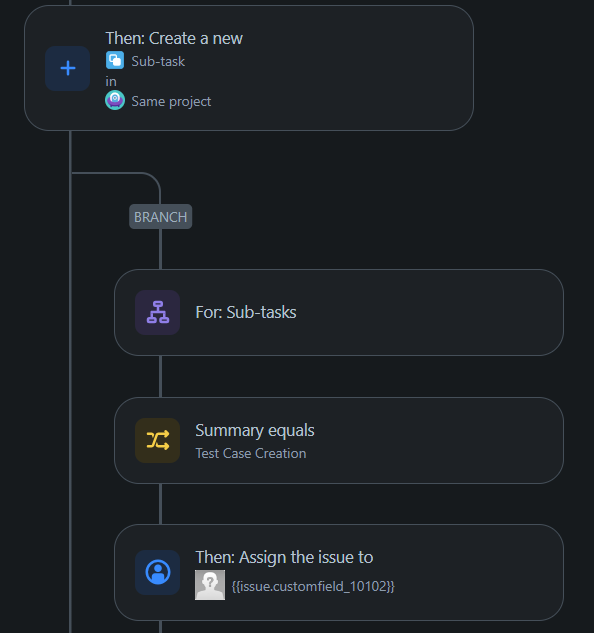Open the 'Then: Create a new' action card
This screenshot has width=594, height=633.
coord(249,68)
